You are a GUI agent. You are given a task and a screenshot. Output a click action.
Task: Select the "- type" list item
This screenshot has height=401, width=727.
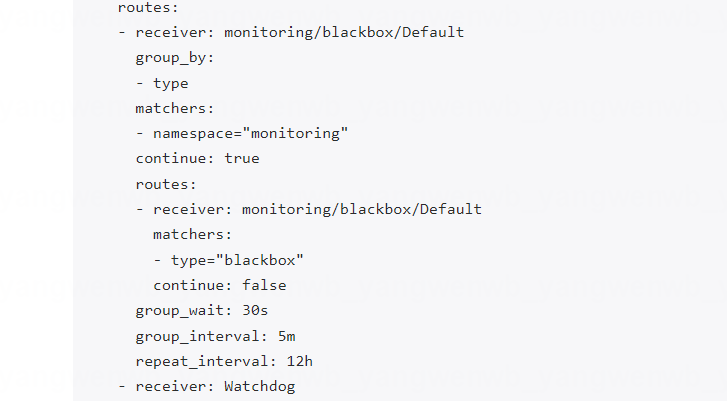pos(162,83)
